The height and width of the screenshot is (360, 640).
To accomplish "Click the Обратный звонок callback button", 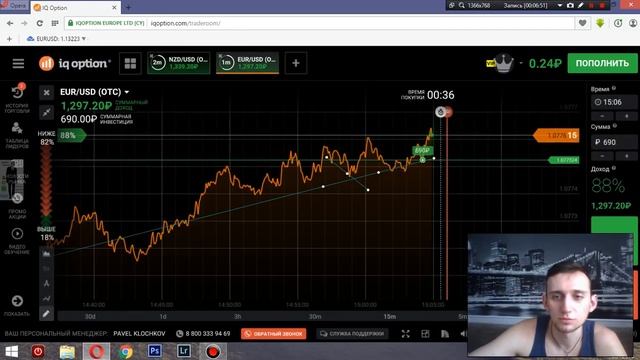I will [273, 334].
